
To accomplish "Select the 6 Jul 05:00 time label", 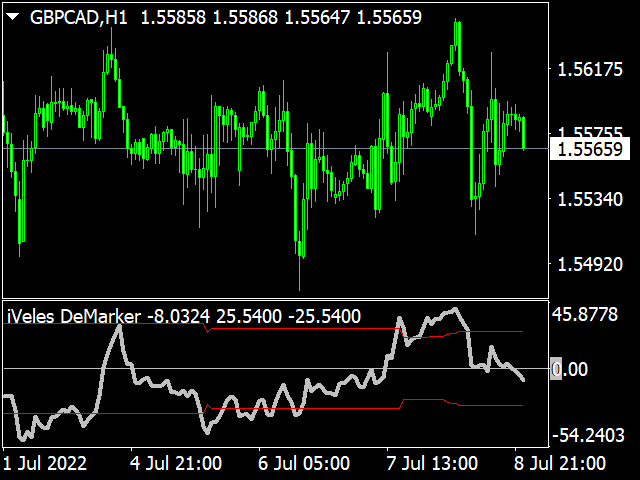I will coord(304,464).
